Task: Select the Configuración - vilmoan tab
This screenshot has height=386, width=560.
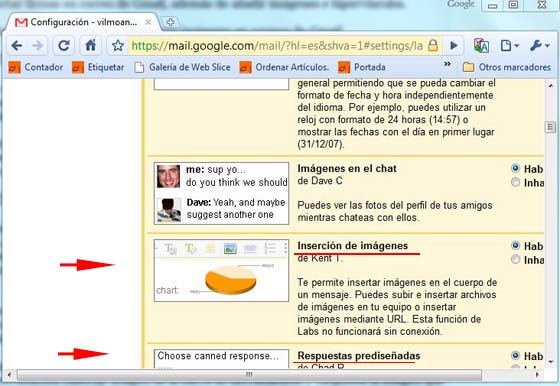Action: 83,22
